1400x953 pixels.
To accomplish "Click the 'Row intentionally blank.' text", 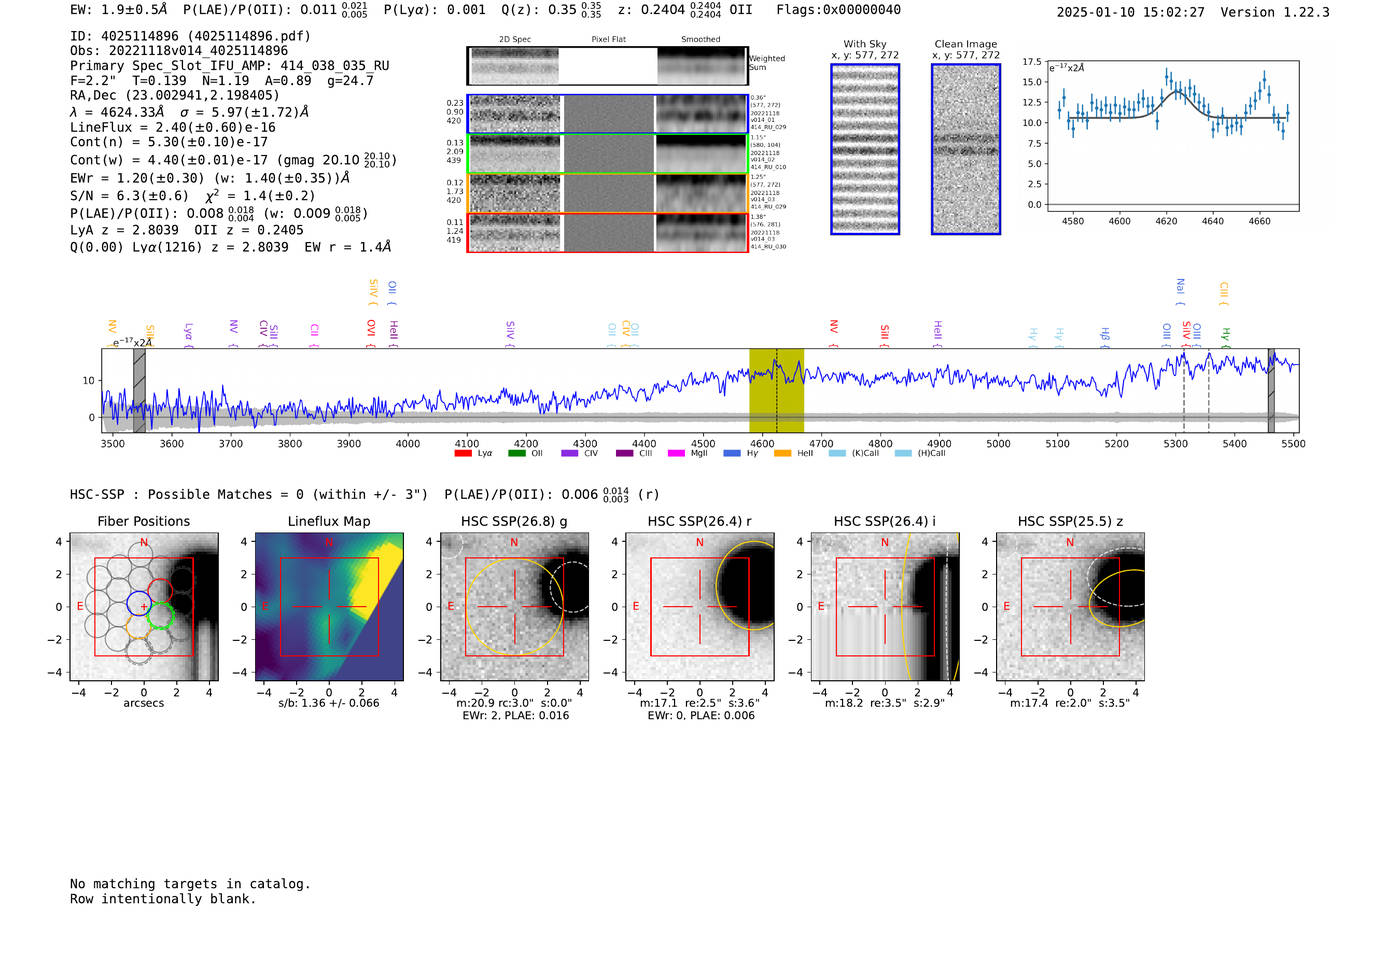I will pyautogui.click(x=163, y=899).
